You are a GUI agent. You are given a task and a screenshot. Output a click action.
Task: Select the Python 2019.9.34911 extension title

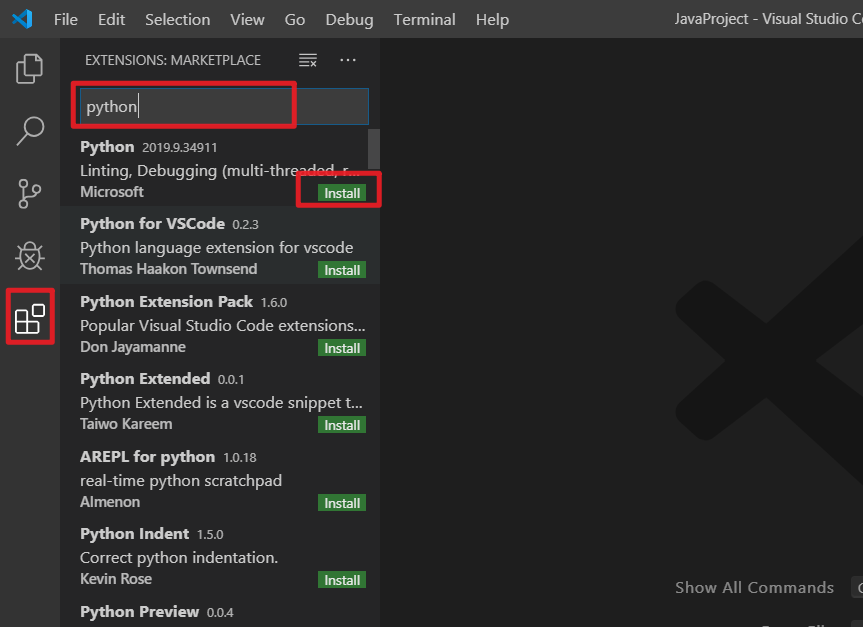pos(107,147)
